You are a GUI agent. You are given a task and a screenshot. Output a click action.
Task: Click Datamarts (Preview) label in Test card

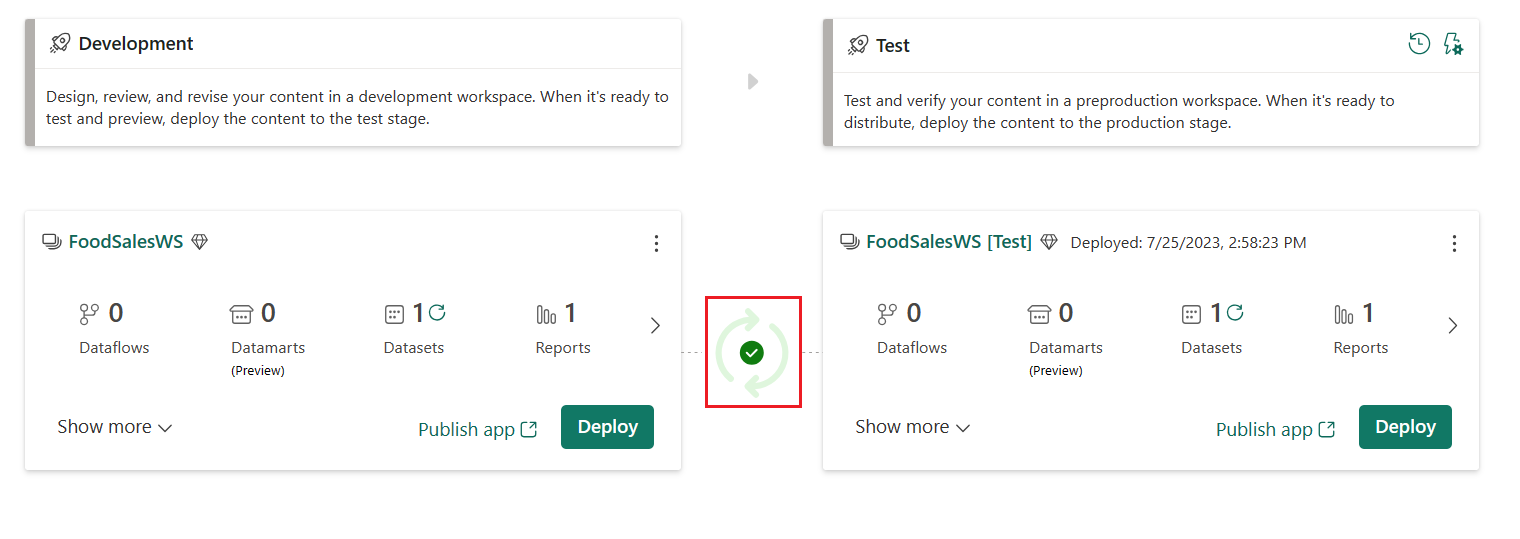(1066, 358)
